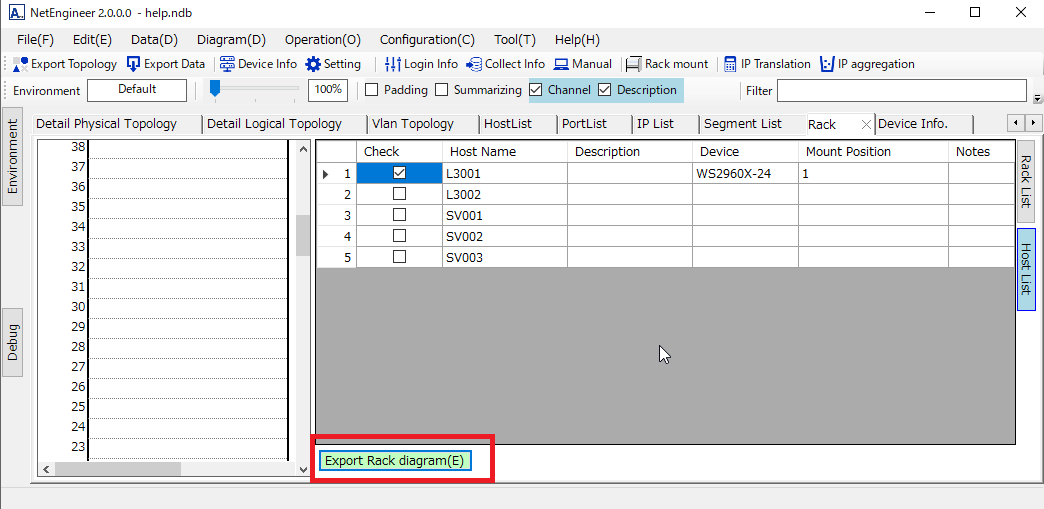Open Device Info from the toolbar

(228, 64)
